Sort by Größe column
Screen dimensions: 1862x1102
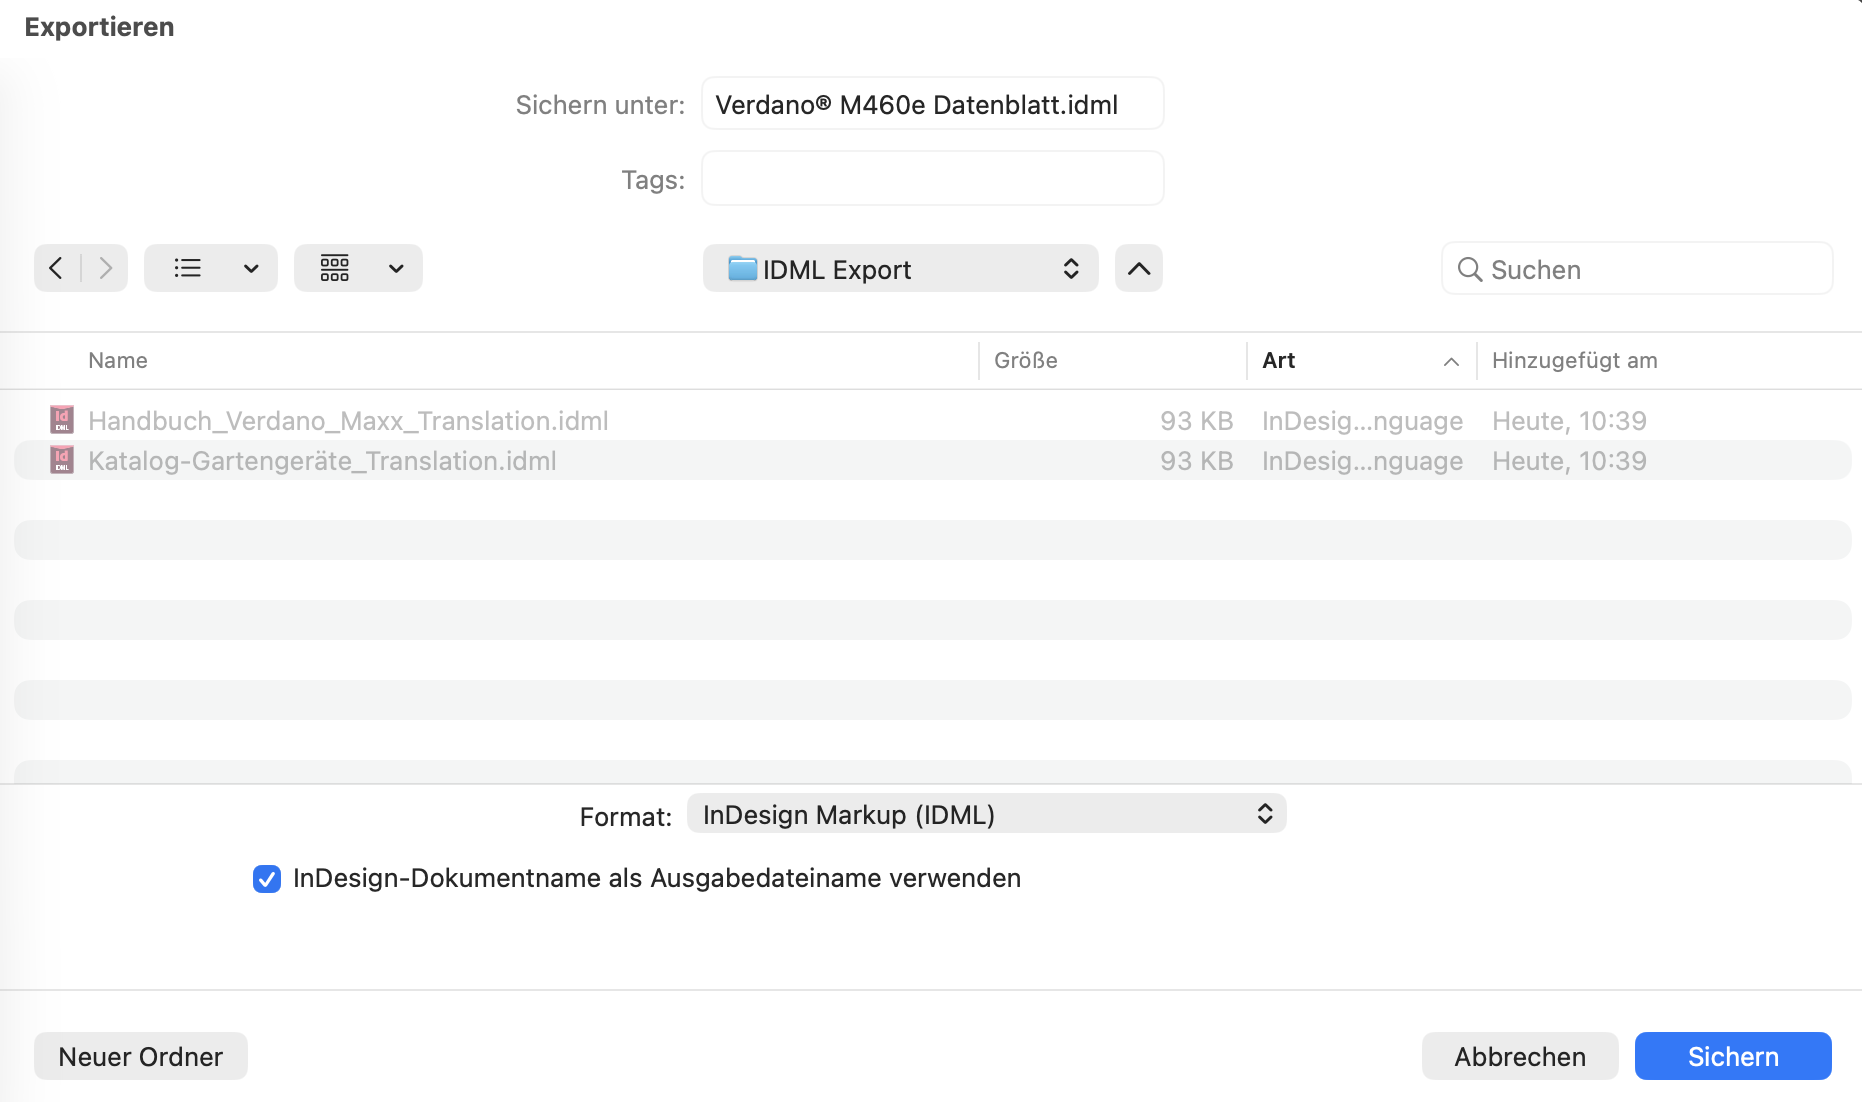1026,361
